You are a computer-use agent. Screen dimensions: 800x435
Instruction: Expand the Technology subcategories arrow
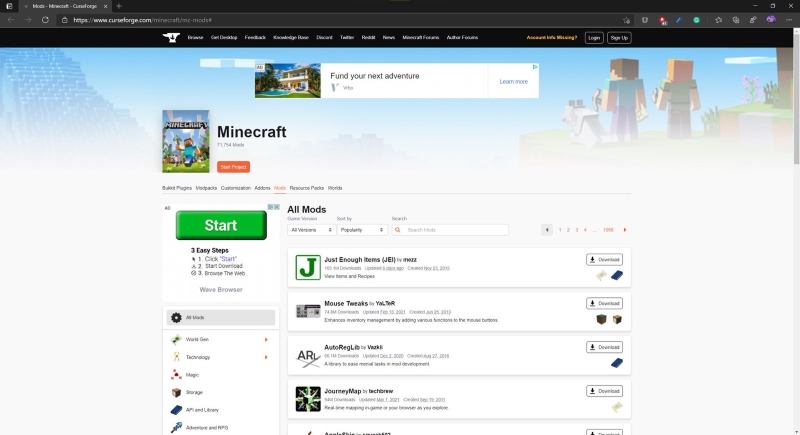[266, 357]
